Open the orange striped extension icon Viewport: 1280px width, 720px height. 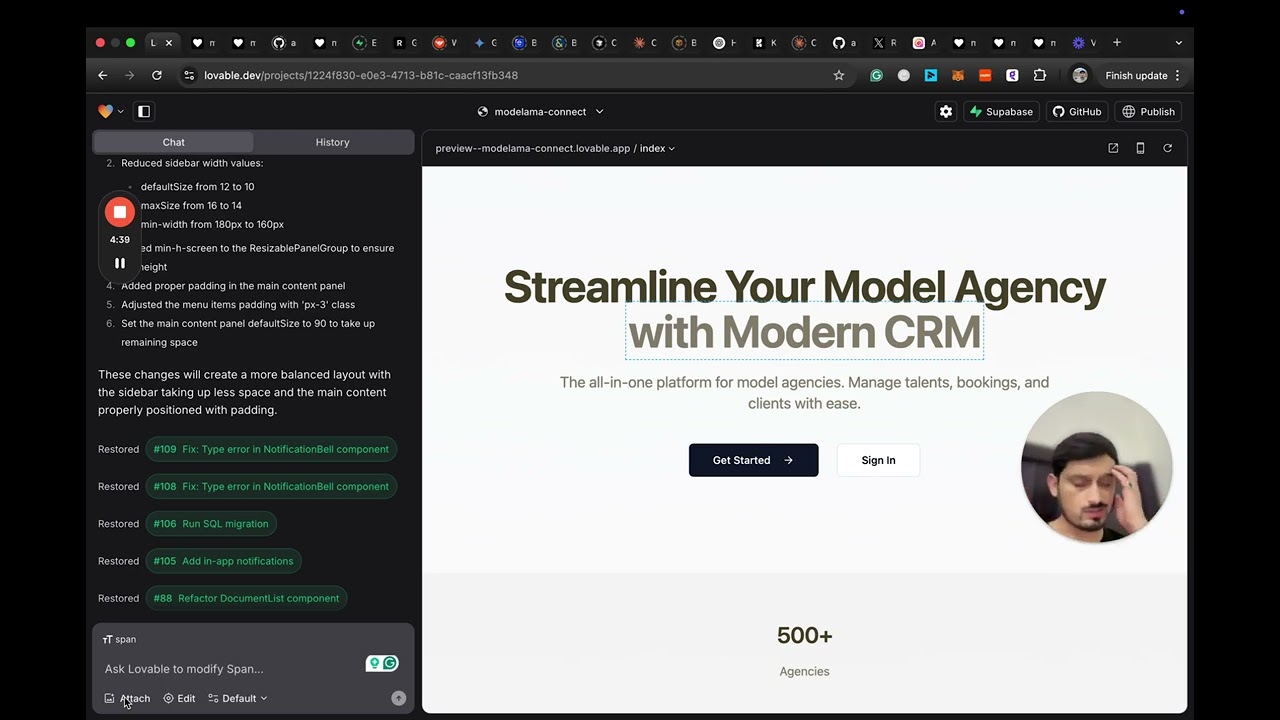tap(985, 75)
